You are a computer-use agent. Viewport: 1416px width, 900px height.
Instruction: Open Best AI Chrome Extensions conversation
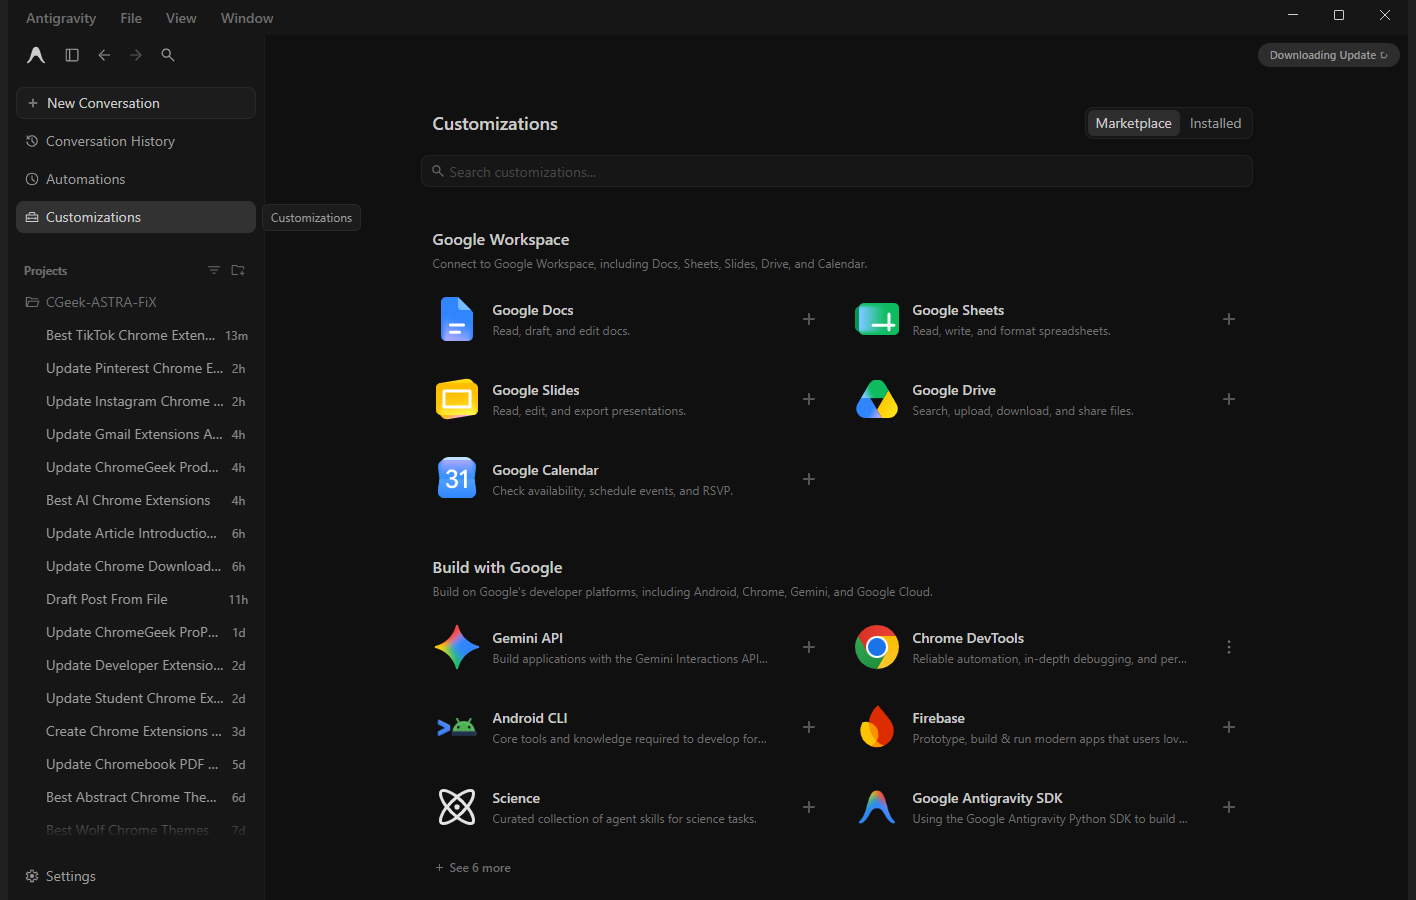pyautogui.click(x=136, y=500)
